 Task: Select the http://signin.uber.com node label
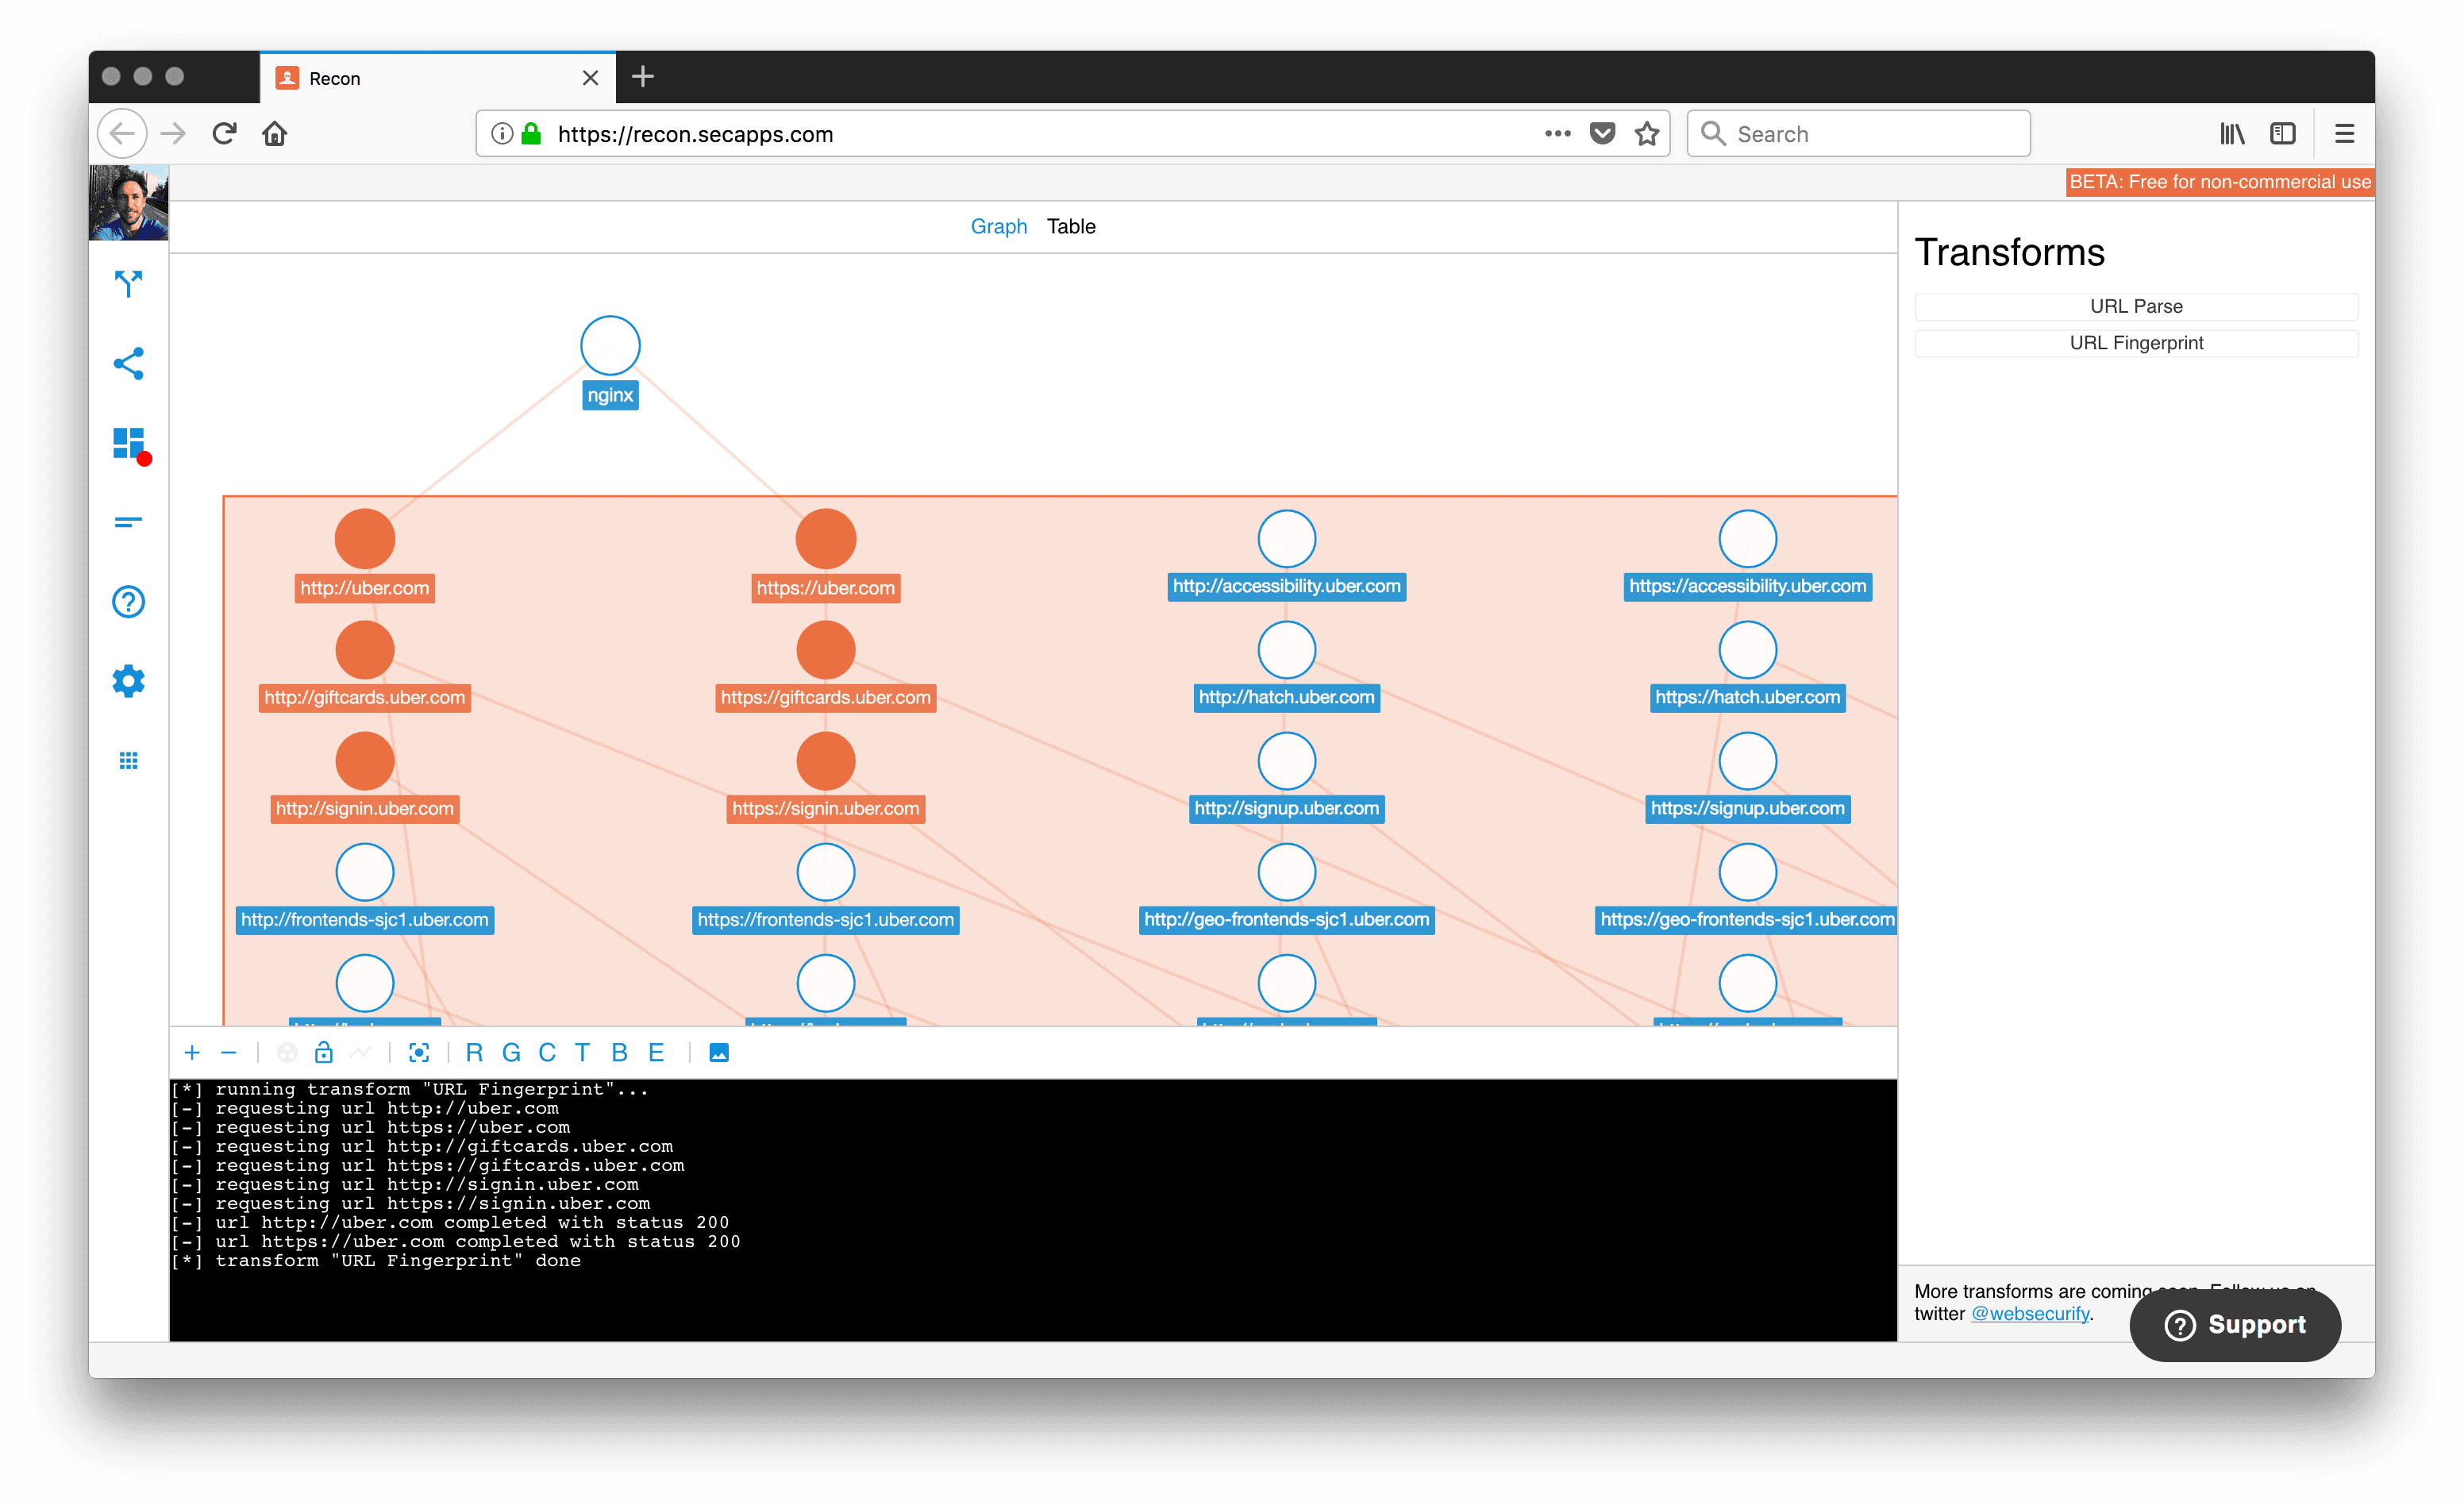(365, 808)
